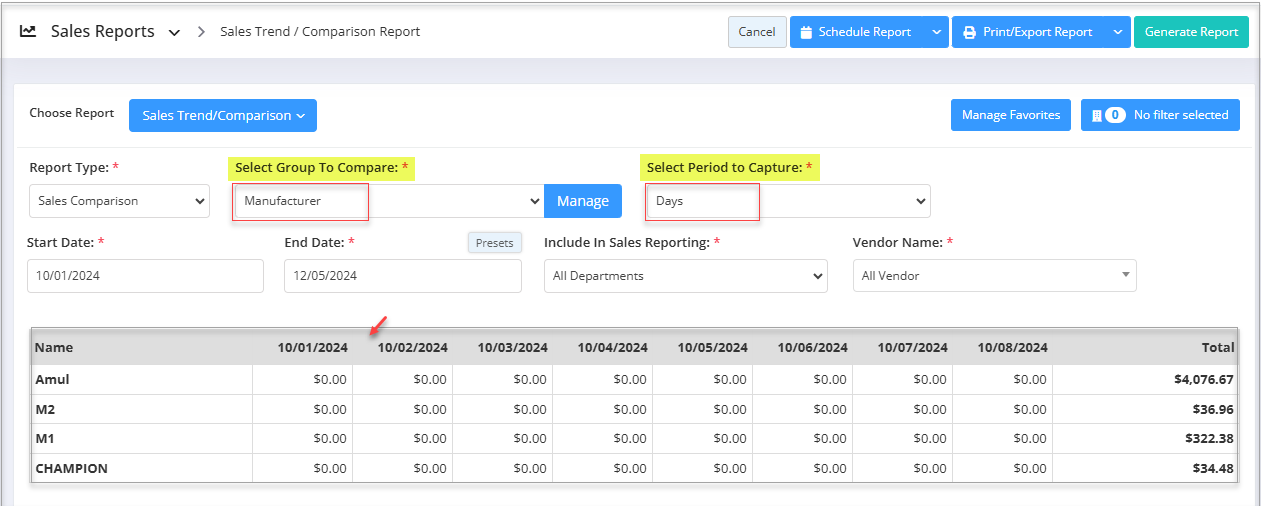Click the Sales Trend / Comparison Report breadcrumb
Image resolution: width=1261 pixels, height=506 pixels.
point(320,32)
